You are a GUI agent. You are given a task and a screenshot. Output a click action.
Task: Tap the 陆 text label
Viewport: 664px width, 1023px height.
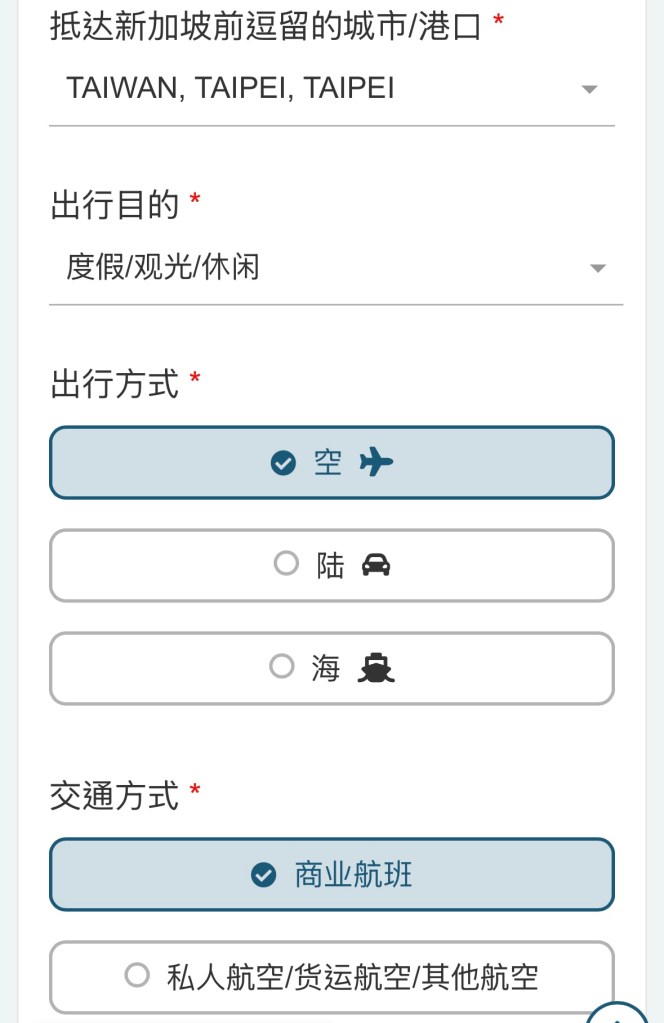330,566
